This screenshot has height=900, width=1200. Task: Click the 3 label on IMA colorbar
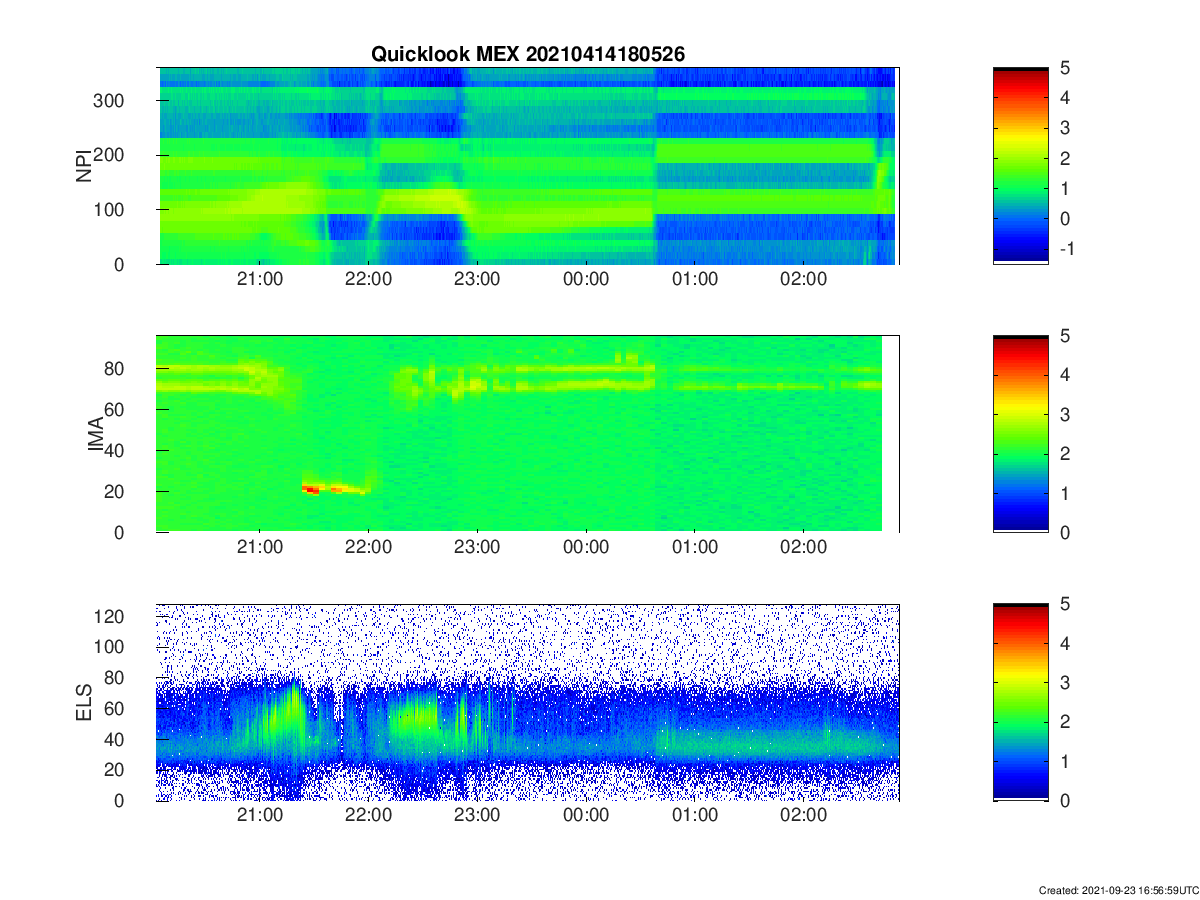(x=1066, y=414)
